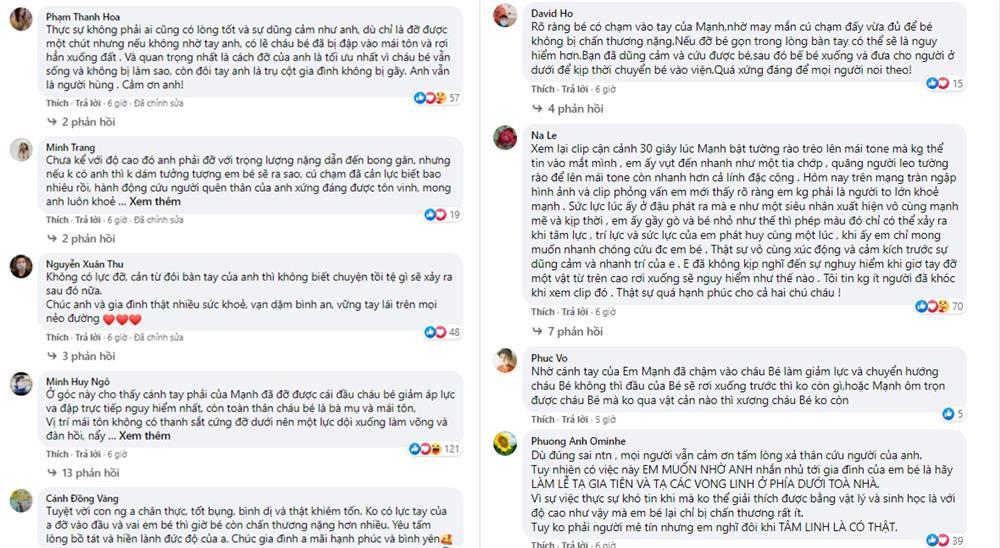Show 4 phản hồi under David Ho
The height and width of the screenshot is (548, 1000).
point(572,108)
